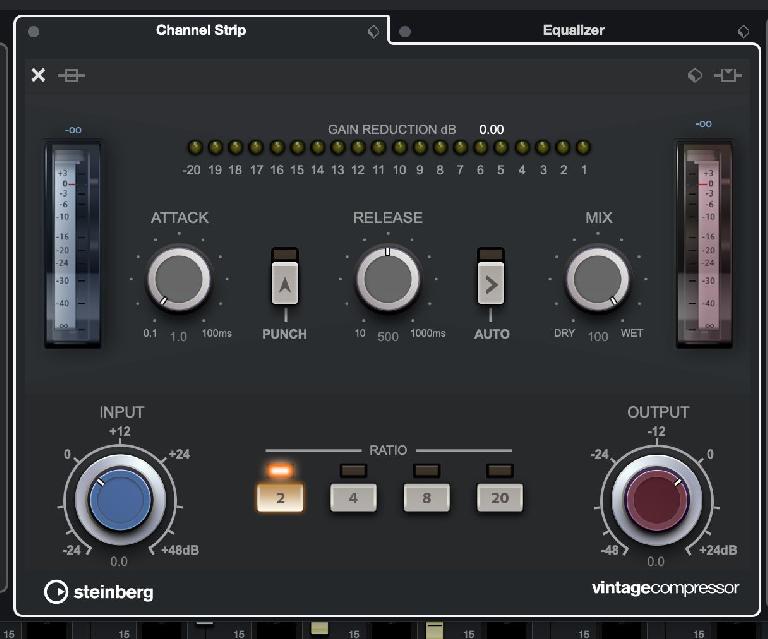Click the +48dB mark on INPUT dial
This screenshot has width=768, height=639.
180,550
